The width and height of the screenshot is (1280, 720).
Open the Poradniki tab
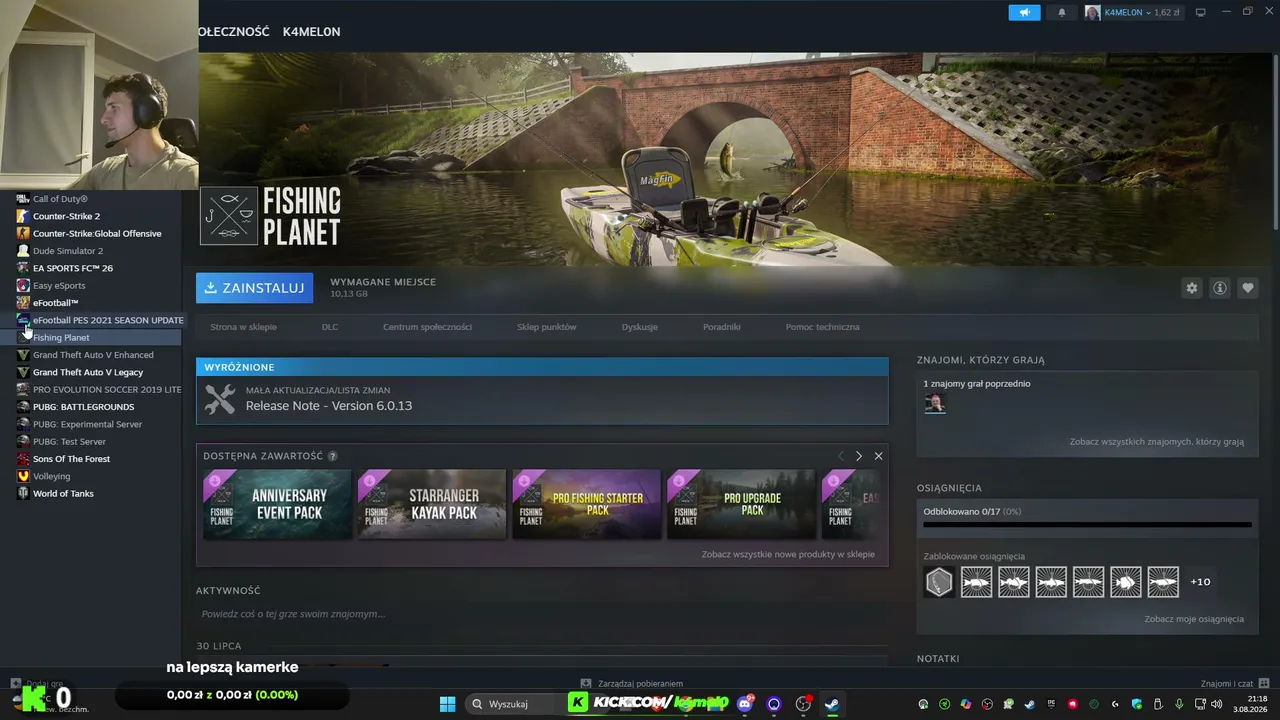pos(722,327)
